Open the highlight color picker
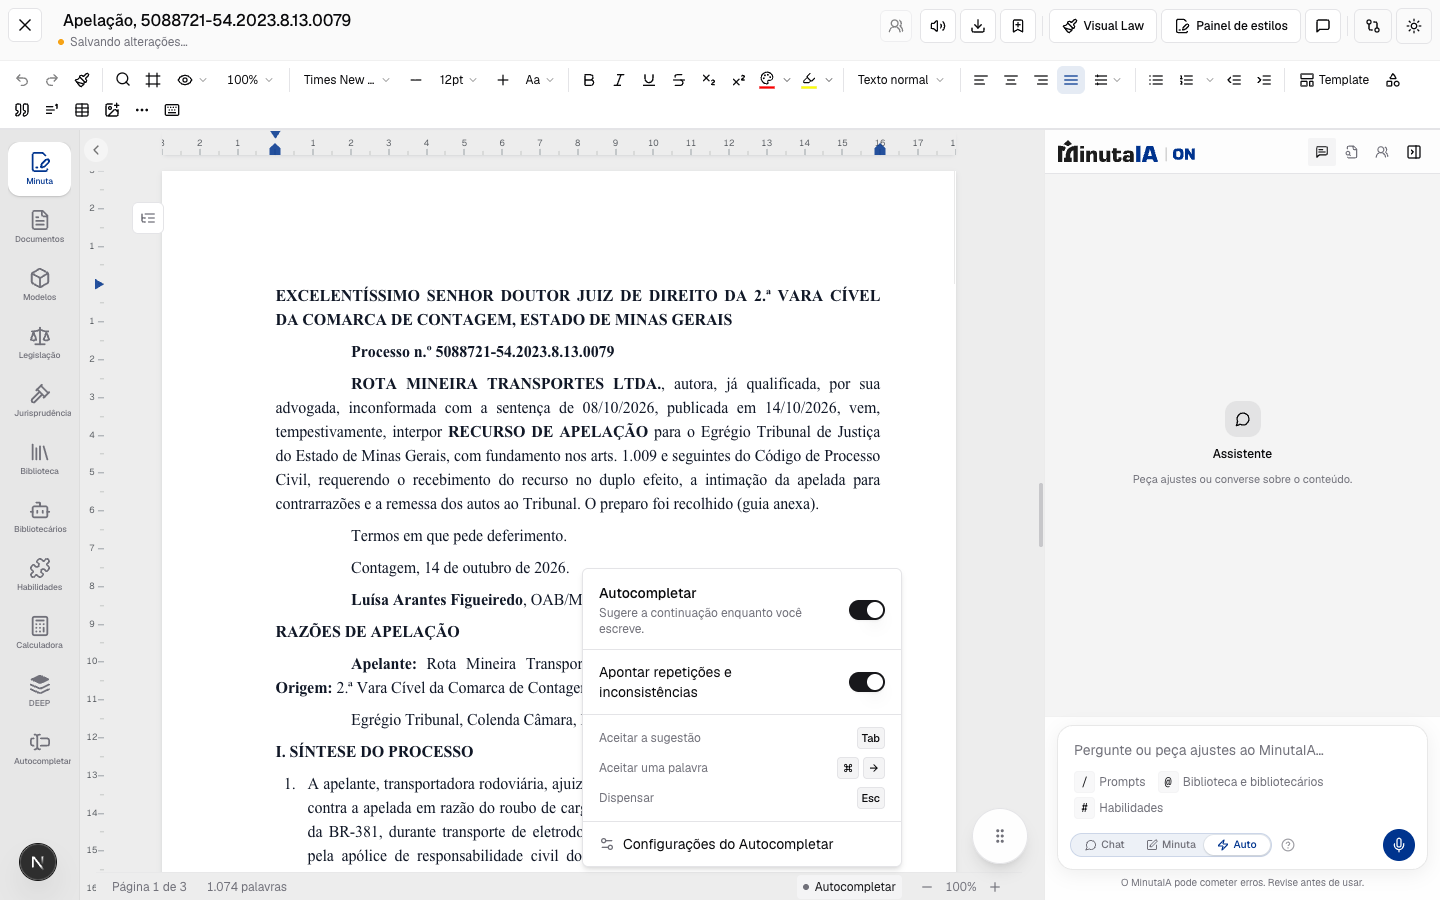 pyautogui.click(x=809, y=80)
